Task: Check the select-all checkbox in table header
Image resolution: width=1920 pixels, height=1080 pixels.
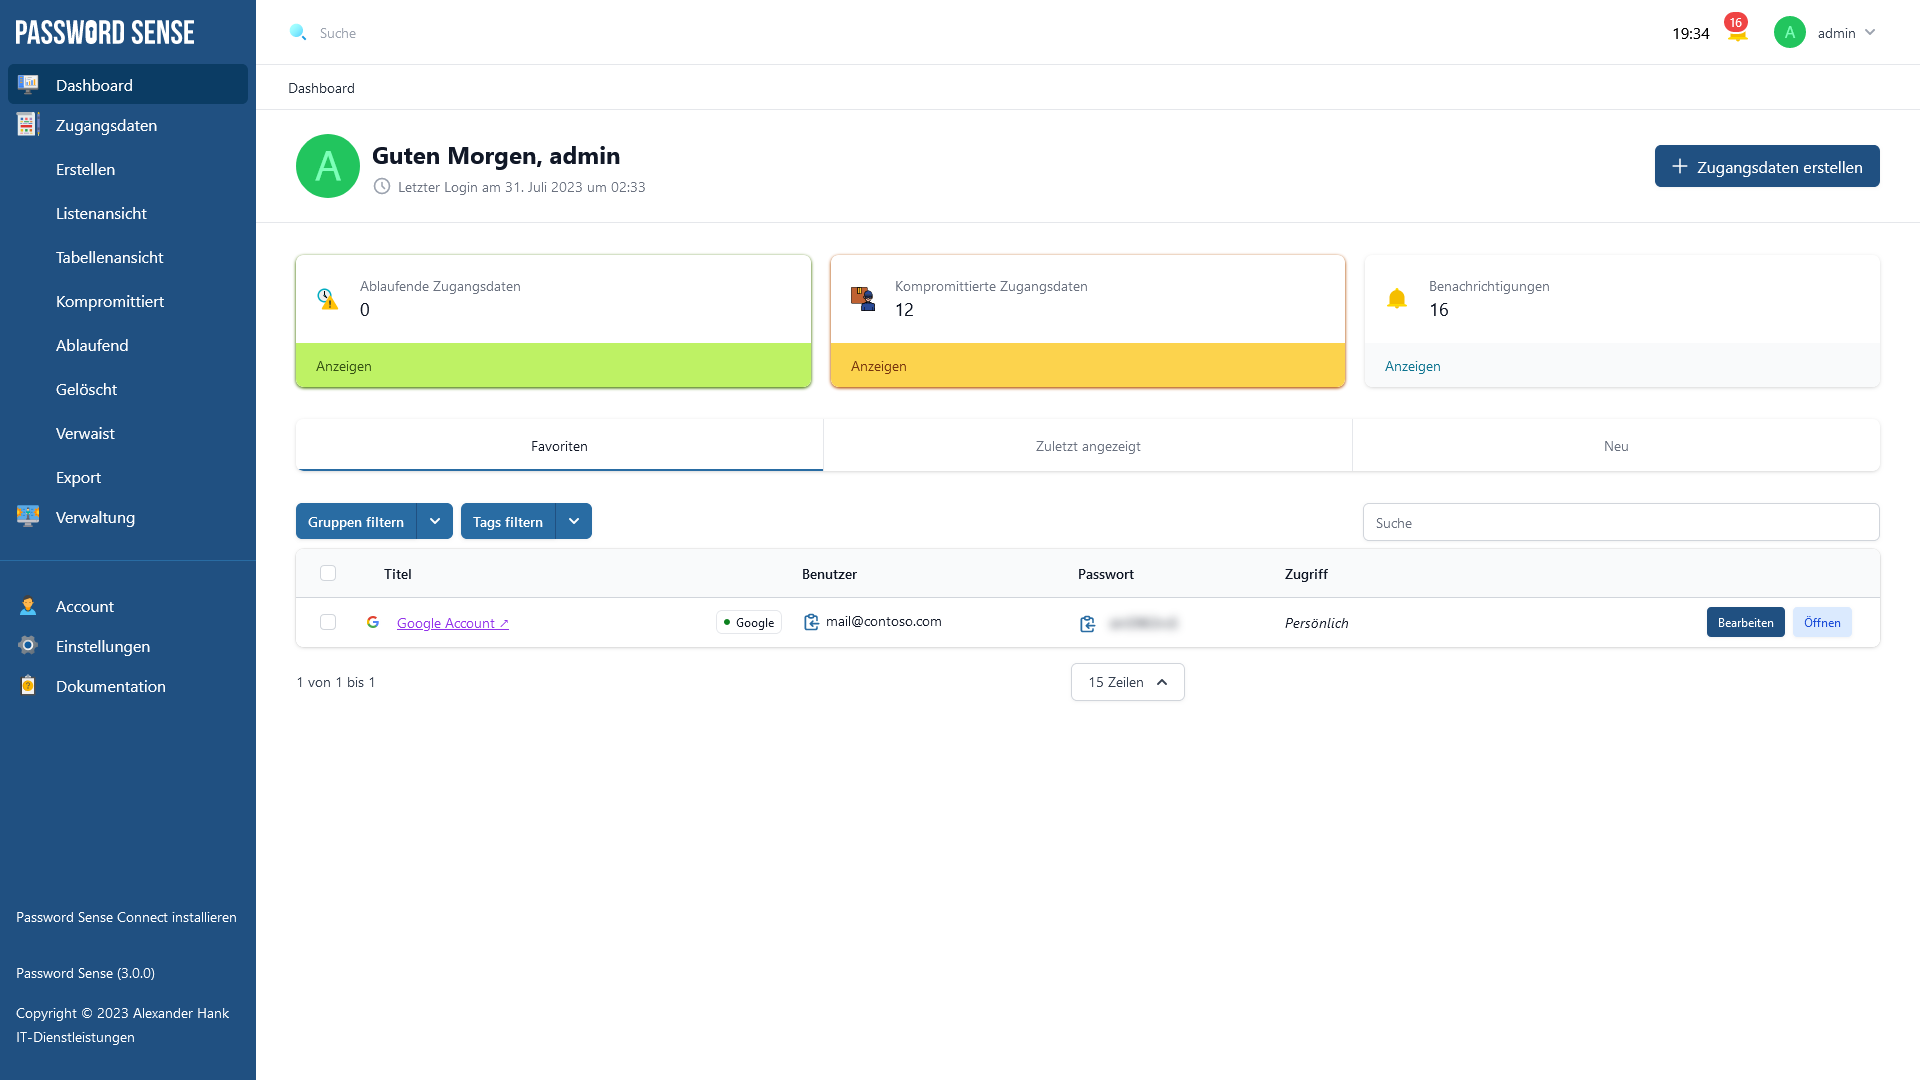Action: (328, 573)
